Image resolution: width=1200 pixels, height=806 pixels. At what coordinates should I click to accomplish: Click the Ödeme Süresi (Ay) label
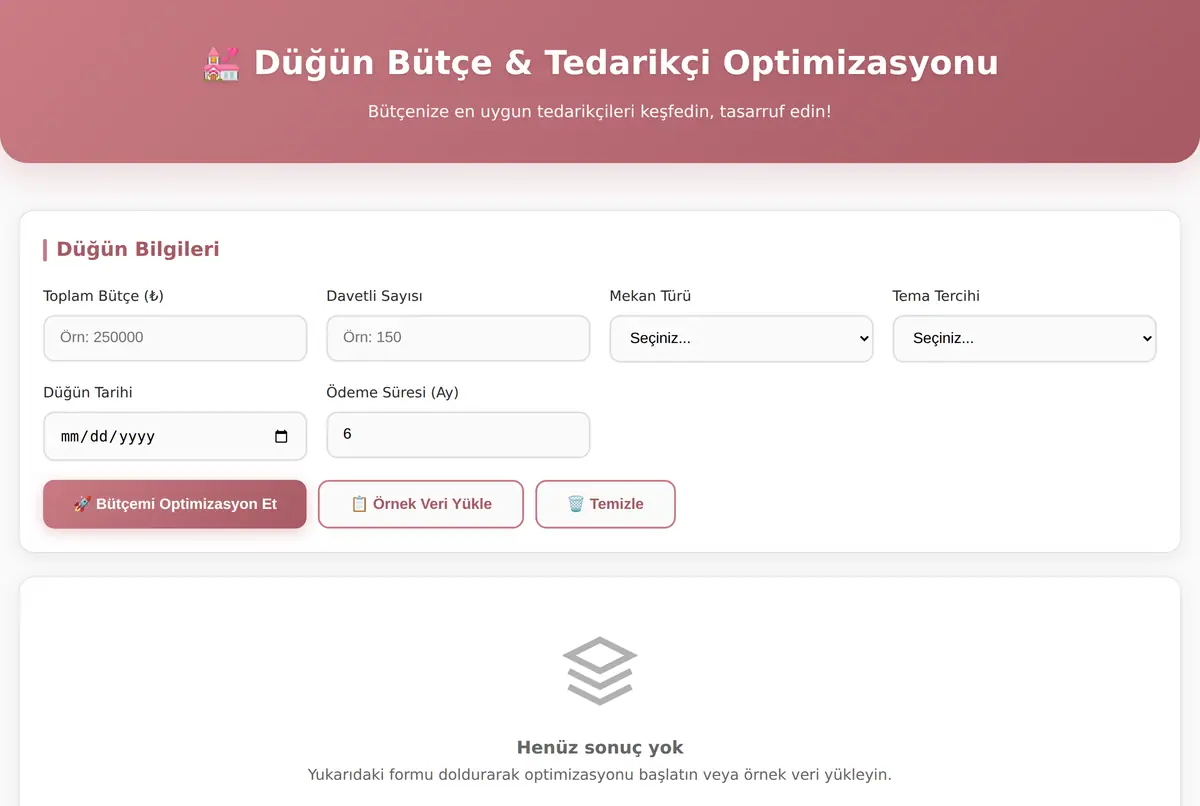393,392
